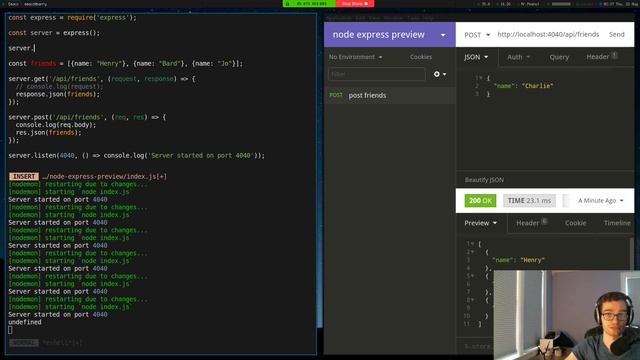Place cursor on the 'server.' line
The image size is (640, 360).
(21, 48)
